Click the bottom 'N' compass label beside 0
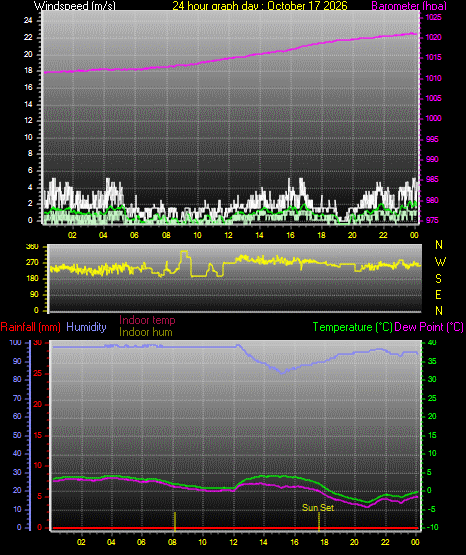 click(439, 311)
